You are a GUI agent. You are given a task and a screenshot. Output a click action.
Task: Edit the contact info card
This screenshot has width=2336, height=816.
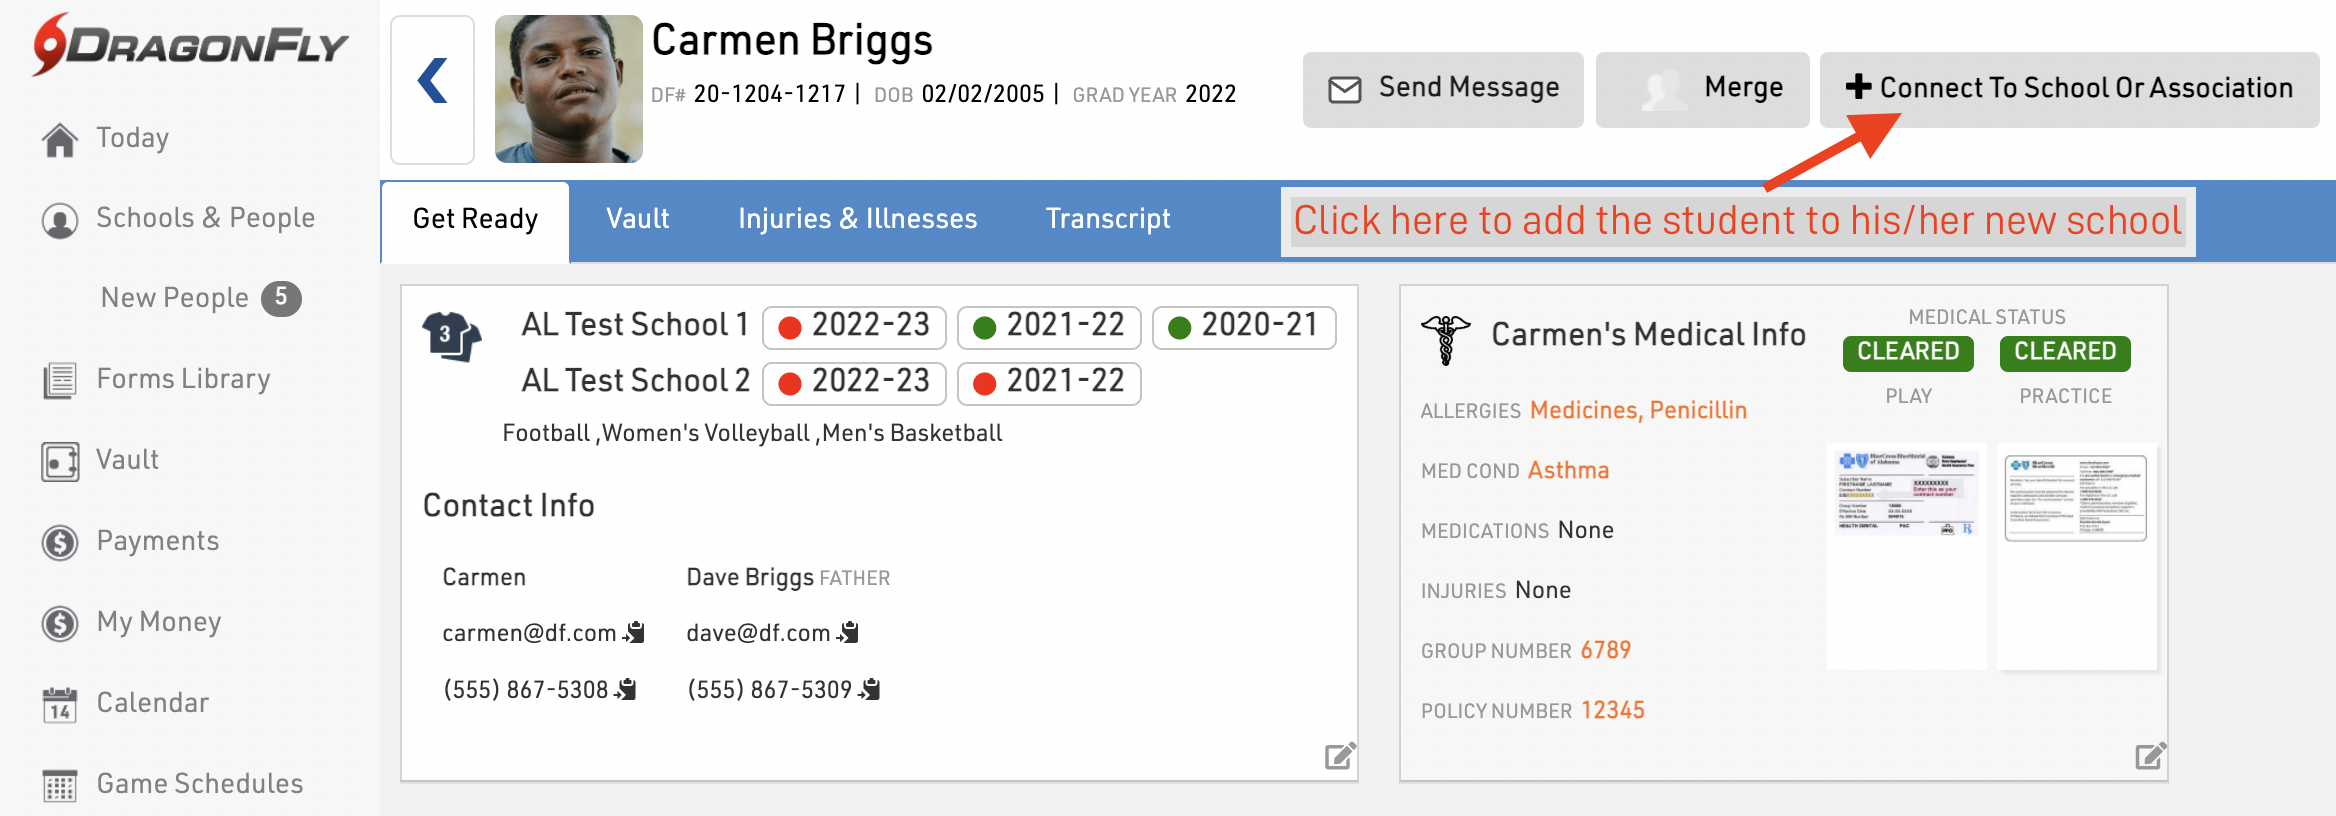click(x=1339, y=756)
